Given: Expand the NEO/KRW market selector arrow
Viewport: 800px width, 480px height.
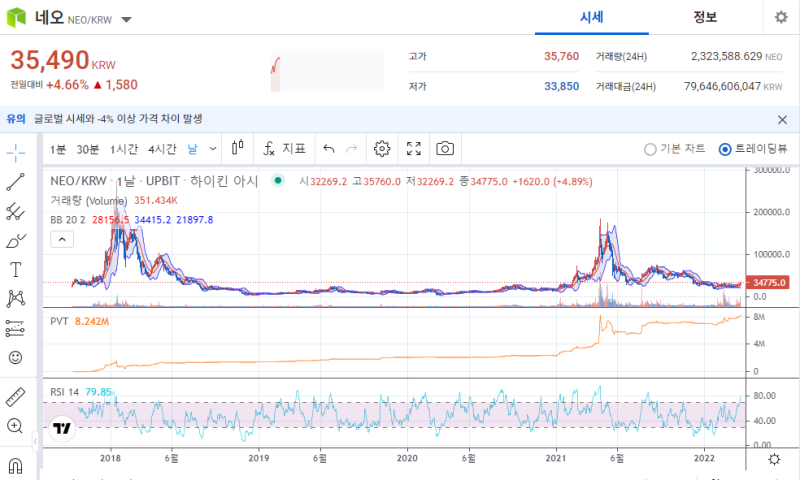Looking at the screenshot, I should pyautogui.click(x=127, y=20).
